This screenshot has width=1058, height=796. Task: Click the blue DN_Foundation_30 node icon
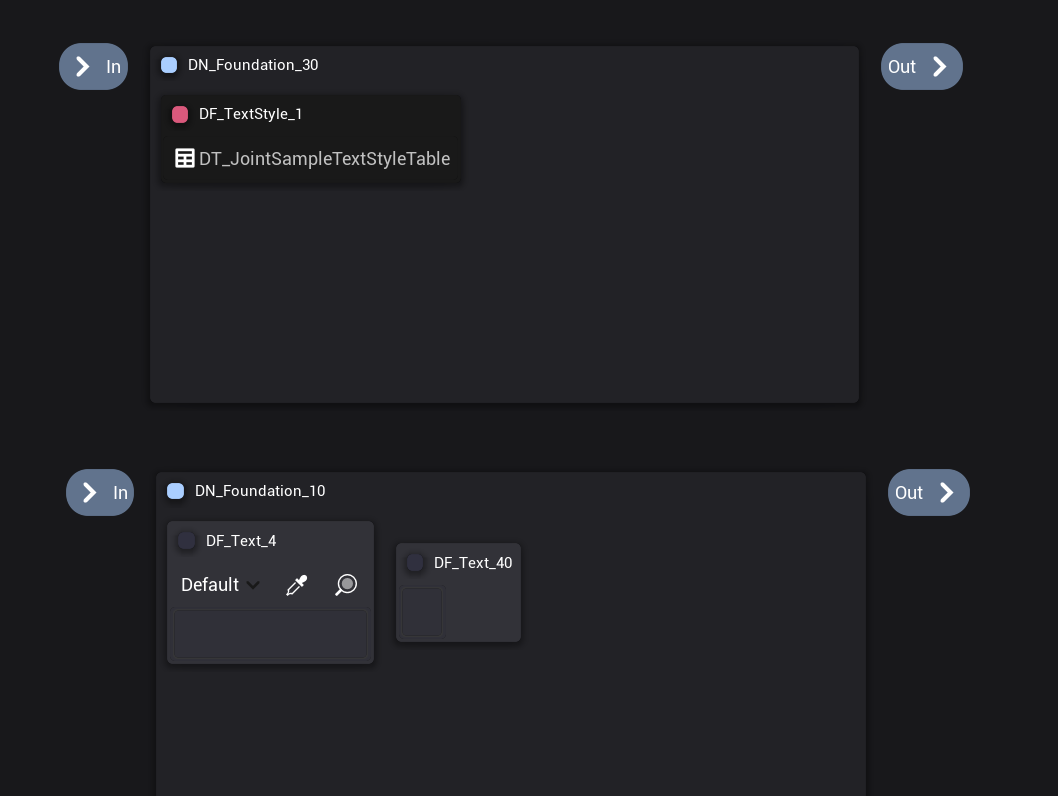coord(169,65)
